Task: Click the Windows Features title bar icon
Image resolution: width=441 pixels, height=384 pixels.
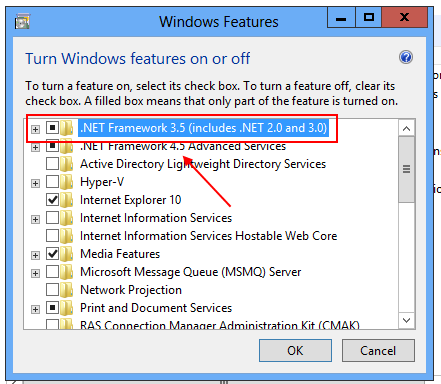Action: pyautogui.click(x=22, y=21)
